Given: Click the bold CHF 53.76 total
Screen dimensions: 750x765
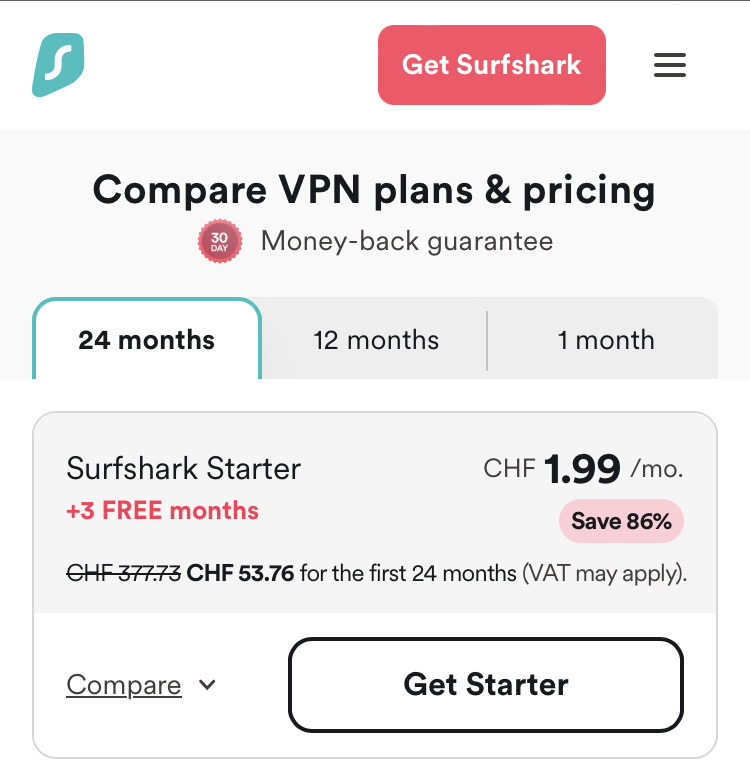Looking at the screenshot, I should click(x=240, y=574).
